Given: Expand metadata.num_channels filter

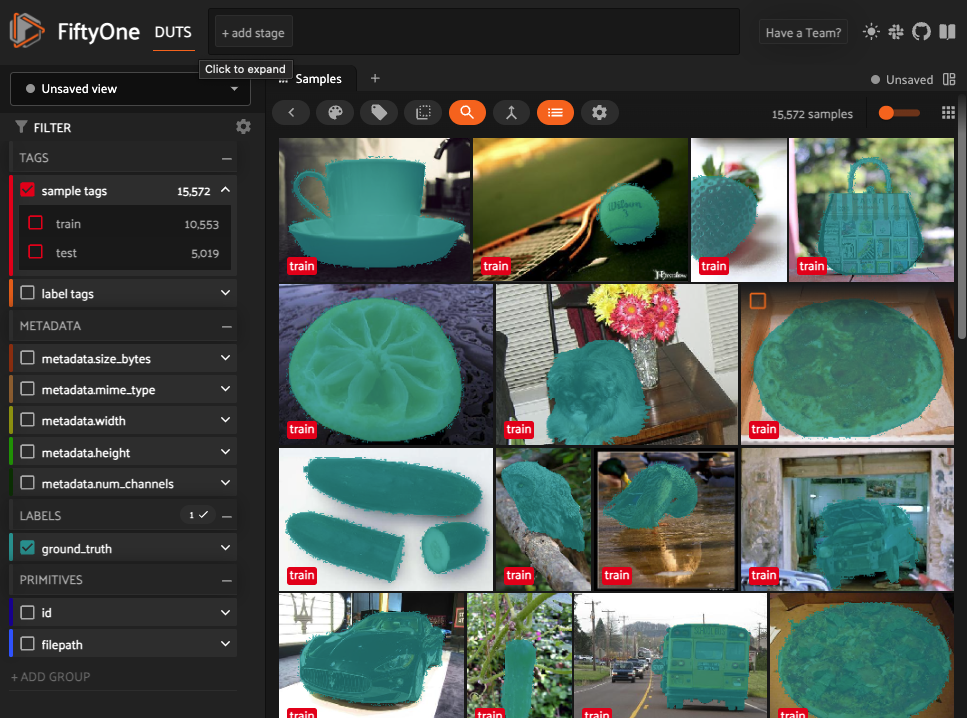Looking at the screenshot, I should coord(226,482).
